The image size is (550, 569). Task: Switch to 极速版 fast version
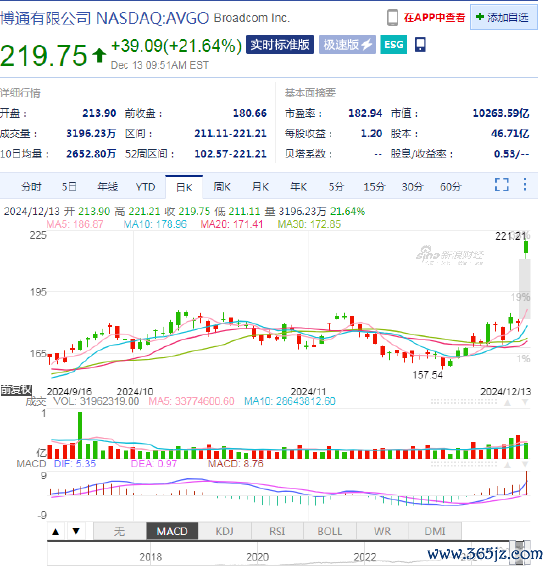347,45
